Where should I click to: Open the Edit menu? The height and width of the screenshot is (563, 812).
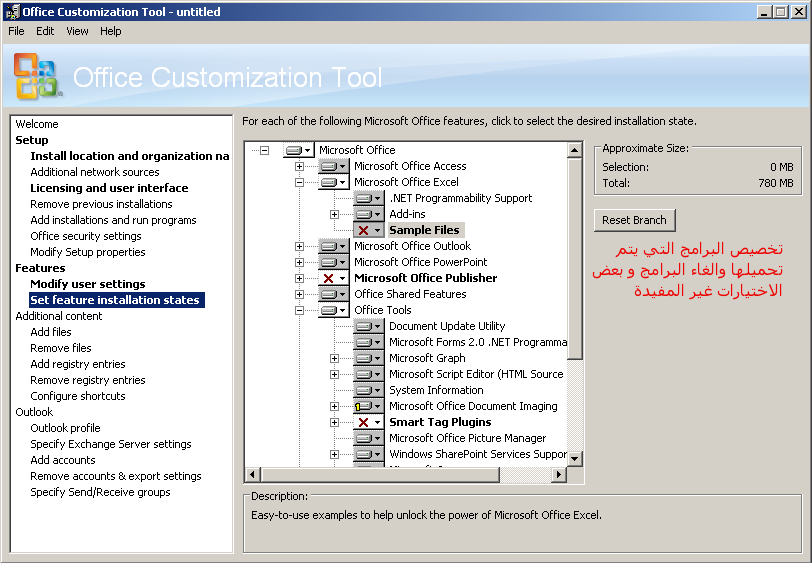tap(45, 31)
